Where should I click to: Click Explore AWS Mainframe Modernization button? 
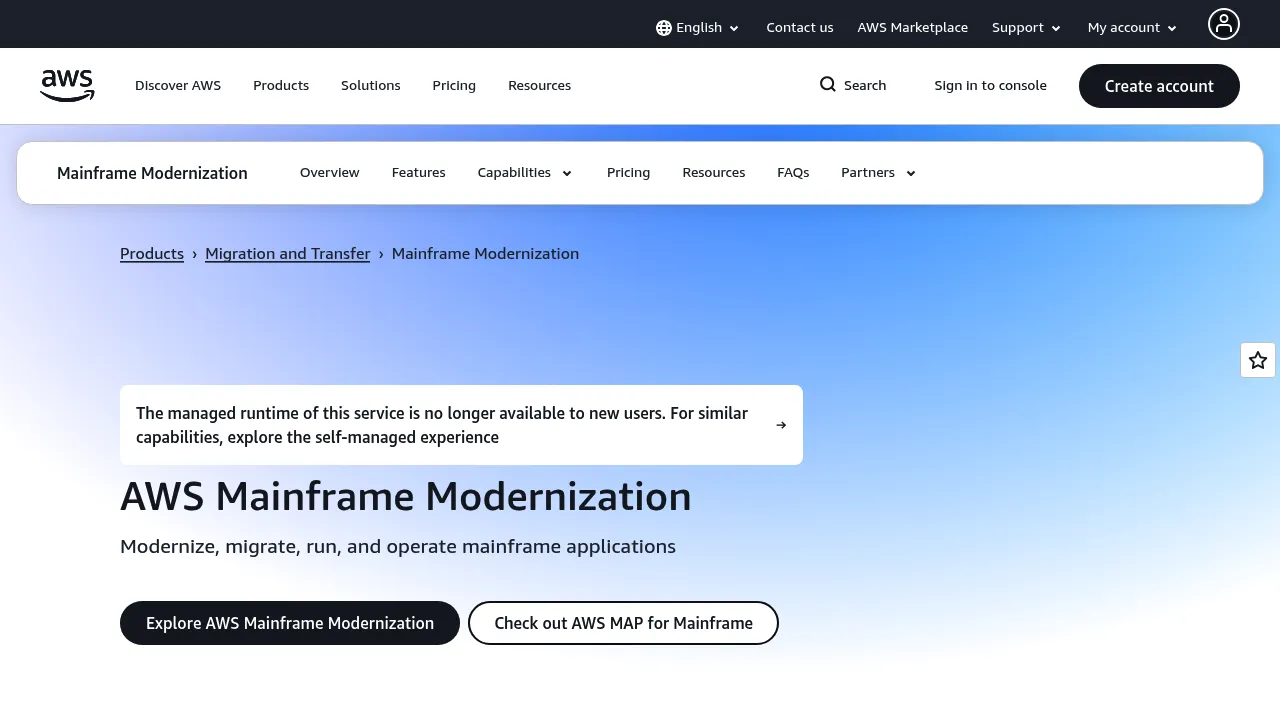(x=290, y=623)
